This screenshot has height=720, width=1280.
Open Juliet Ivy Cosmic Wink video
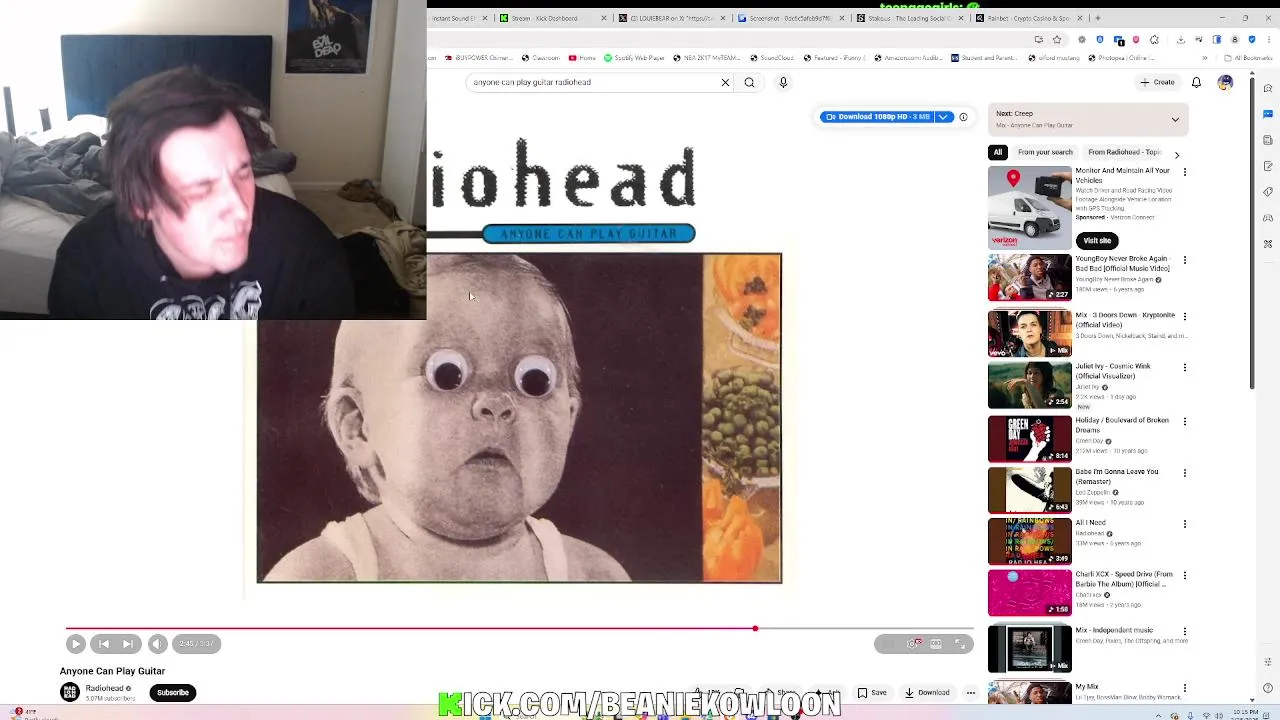1029,385
